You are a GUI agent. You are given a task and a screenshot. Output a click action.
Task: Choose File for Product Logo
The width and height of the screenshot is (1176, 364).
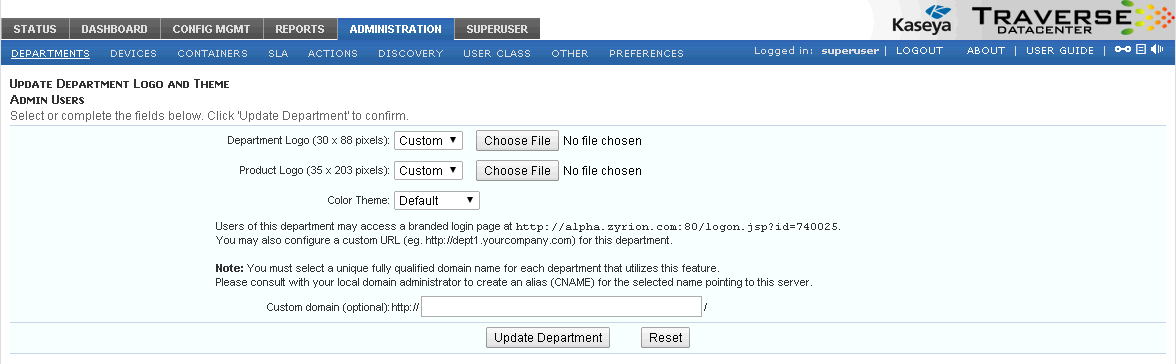pos(518,170)
